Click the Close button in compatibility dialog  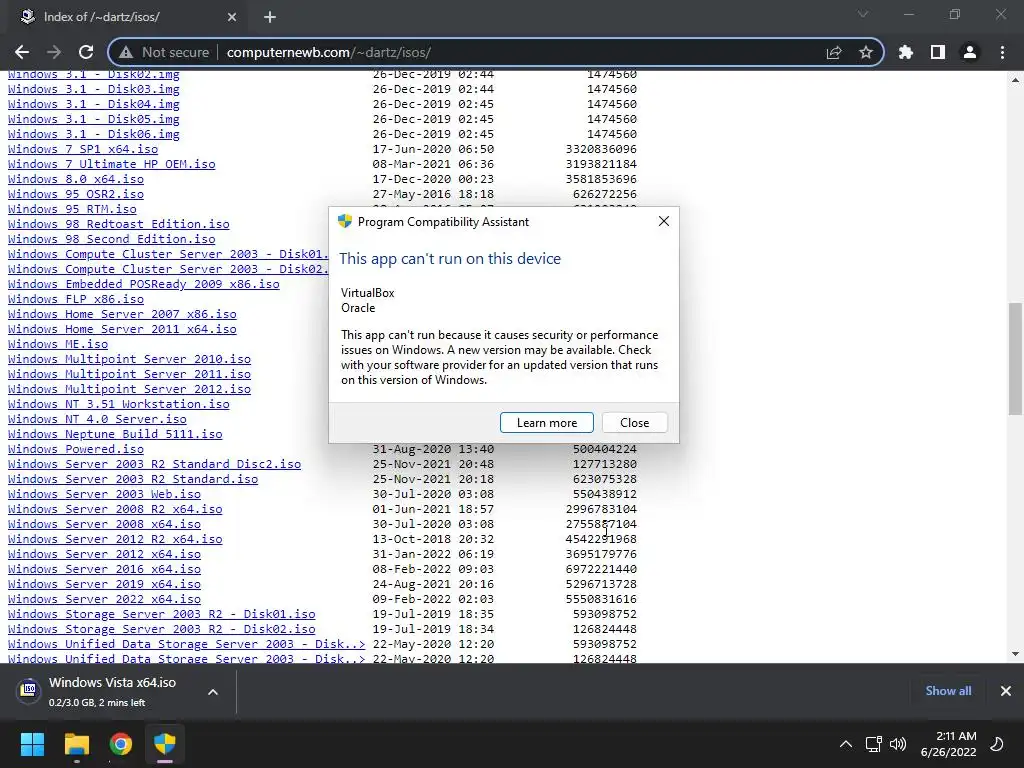pyautogui.click(x=634, y=423)
